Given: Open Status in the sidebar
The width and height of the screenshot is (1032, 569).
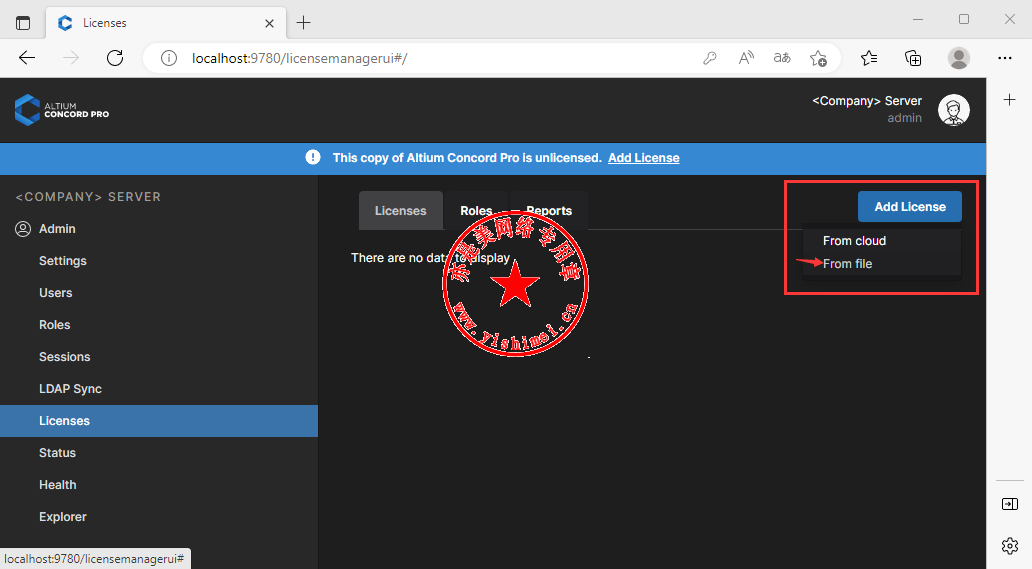Looking at the screenshot, I should 57,453.
